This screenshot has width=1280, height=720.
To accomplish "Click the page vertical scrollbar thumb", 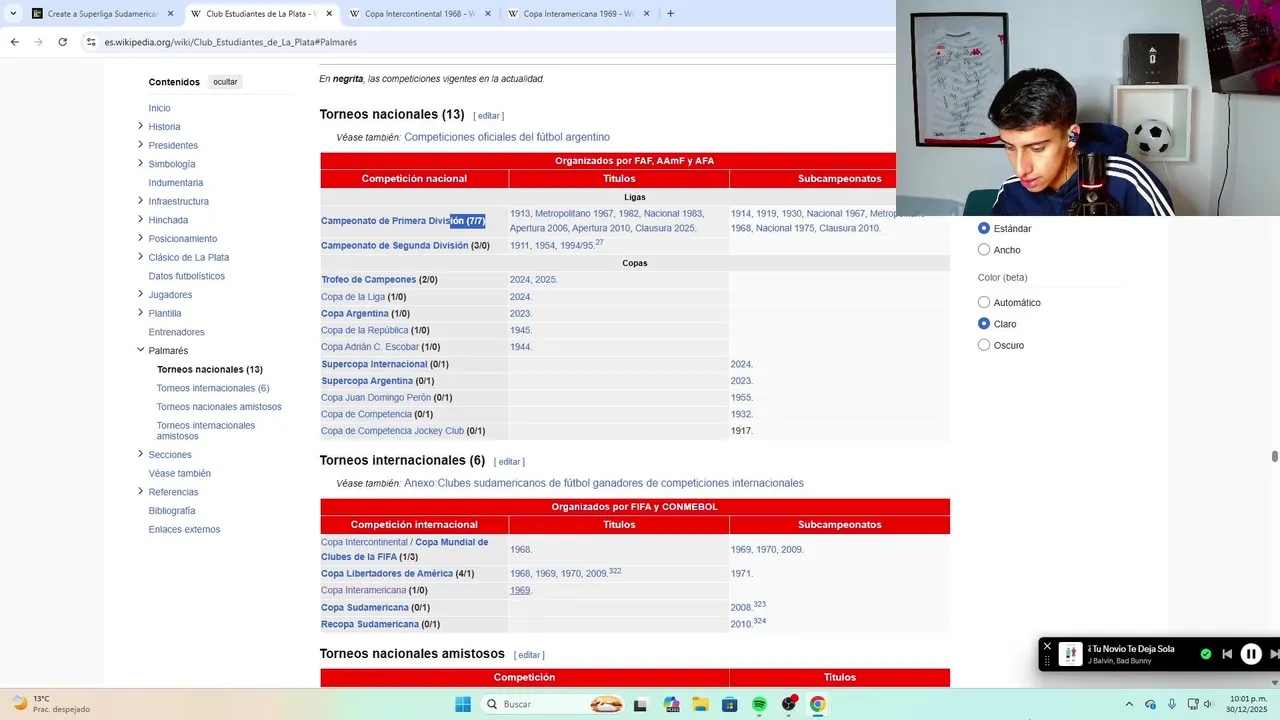I will point(1274,456).
